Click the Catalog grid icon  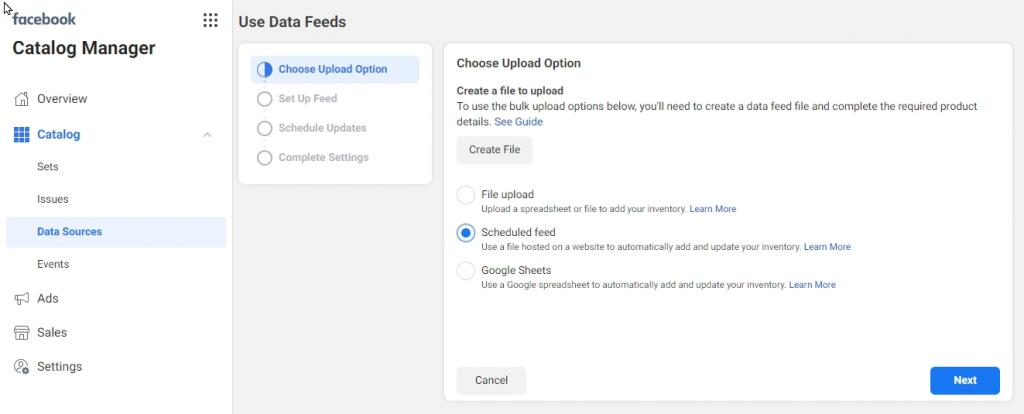coord(22,135)
